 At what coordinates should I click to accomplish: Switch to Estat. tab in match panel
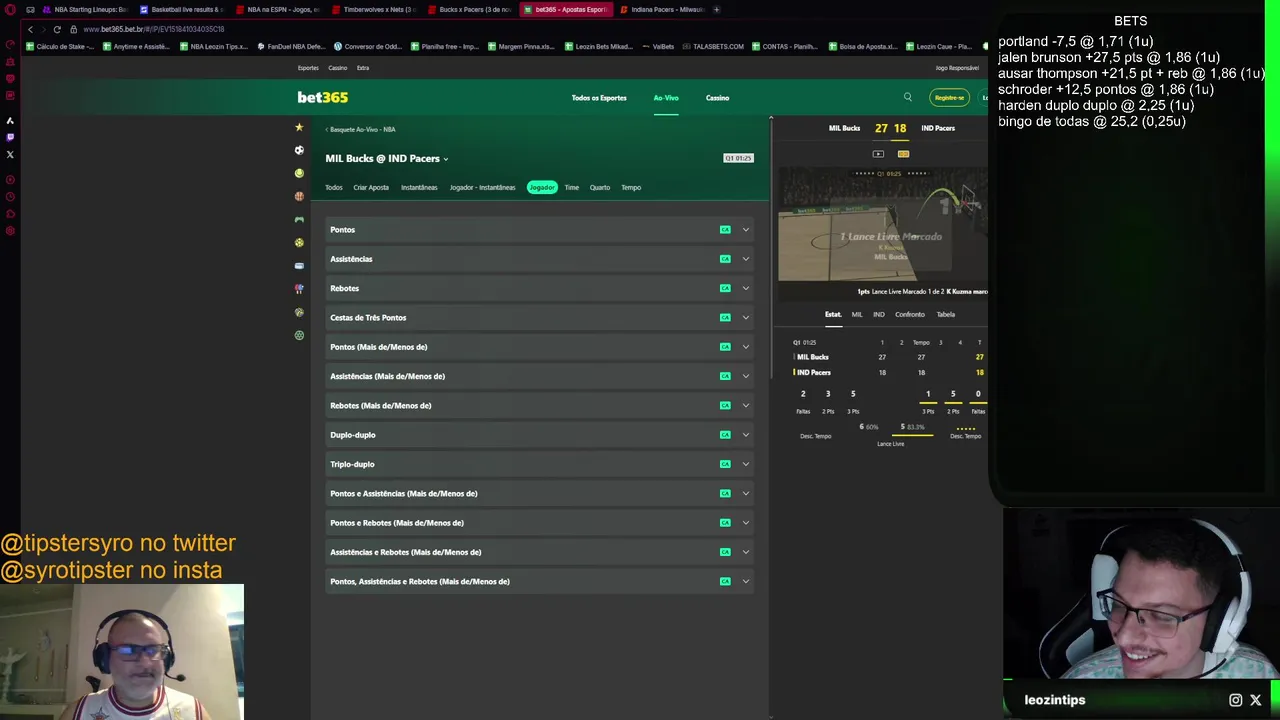pos(833,314)
